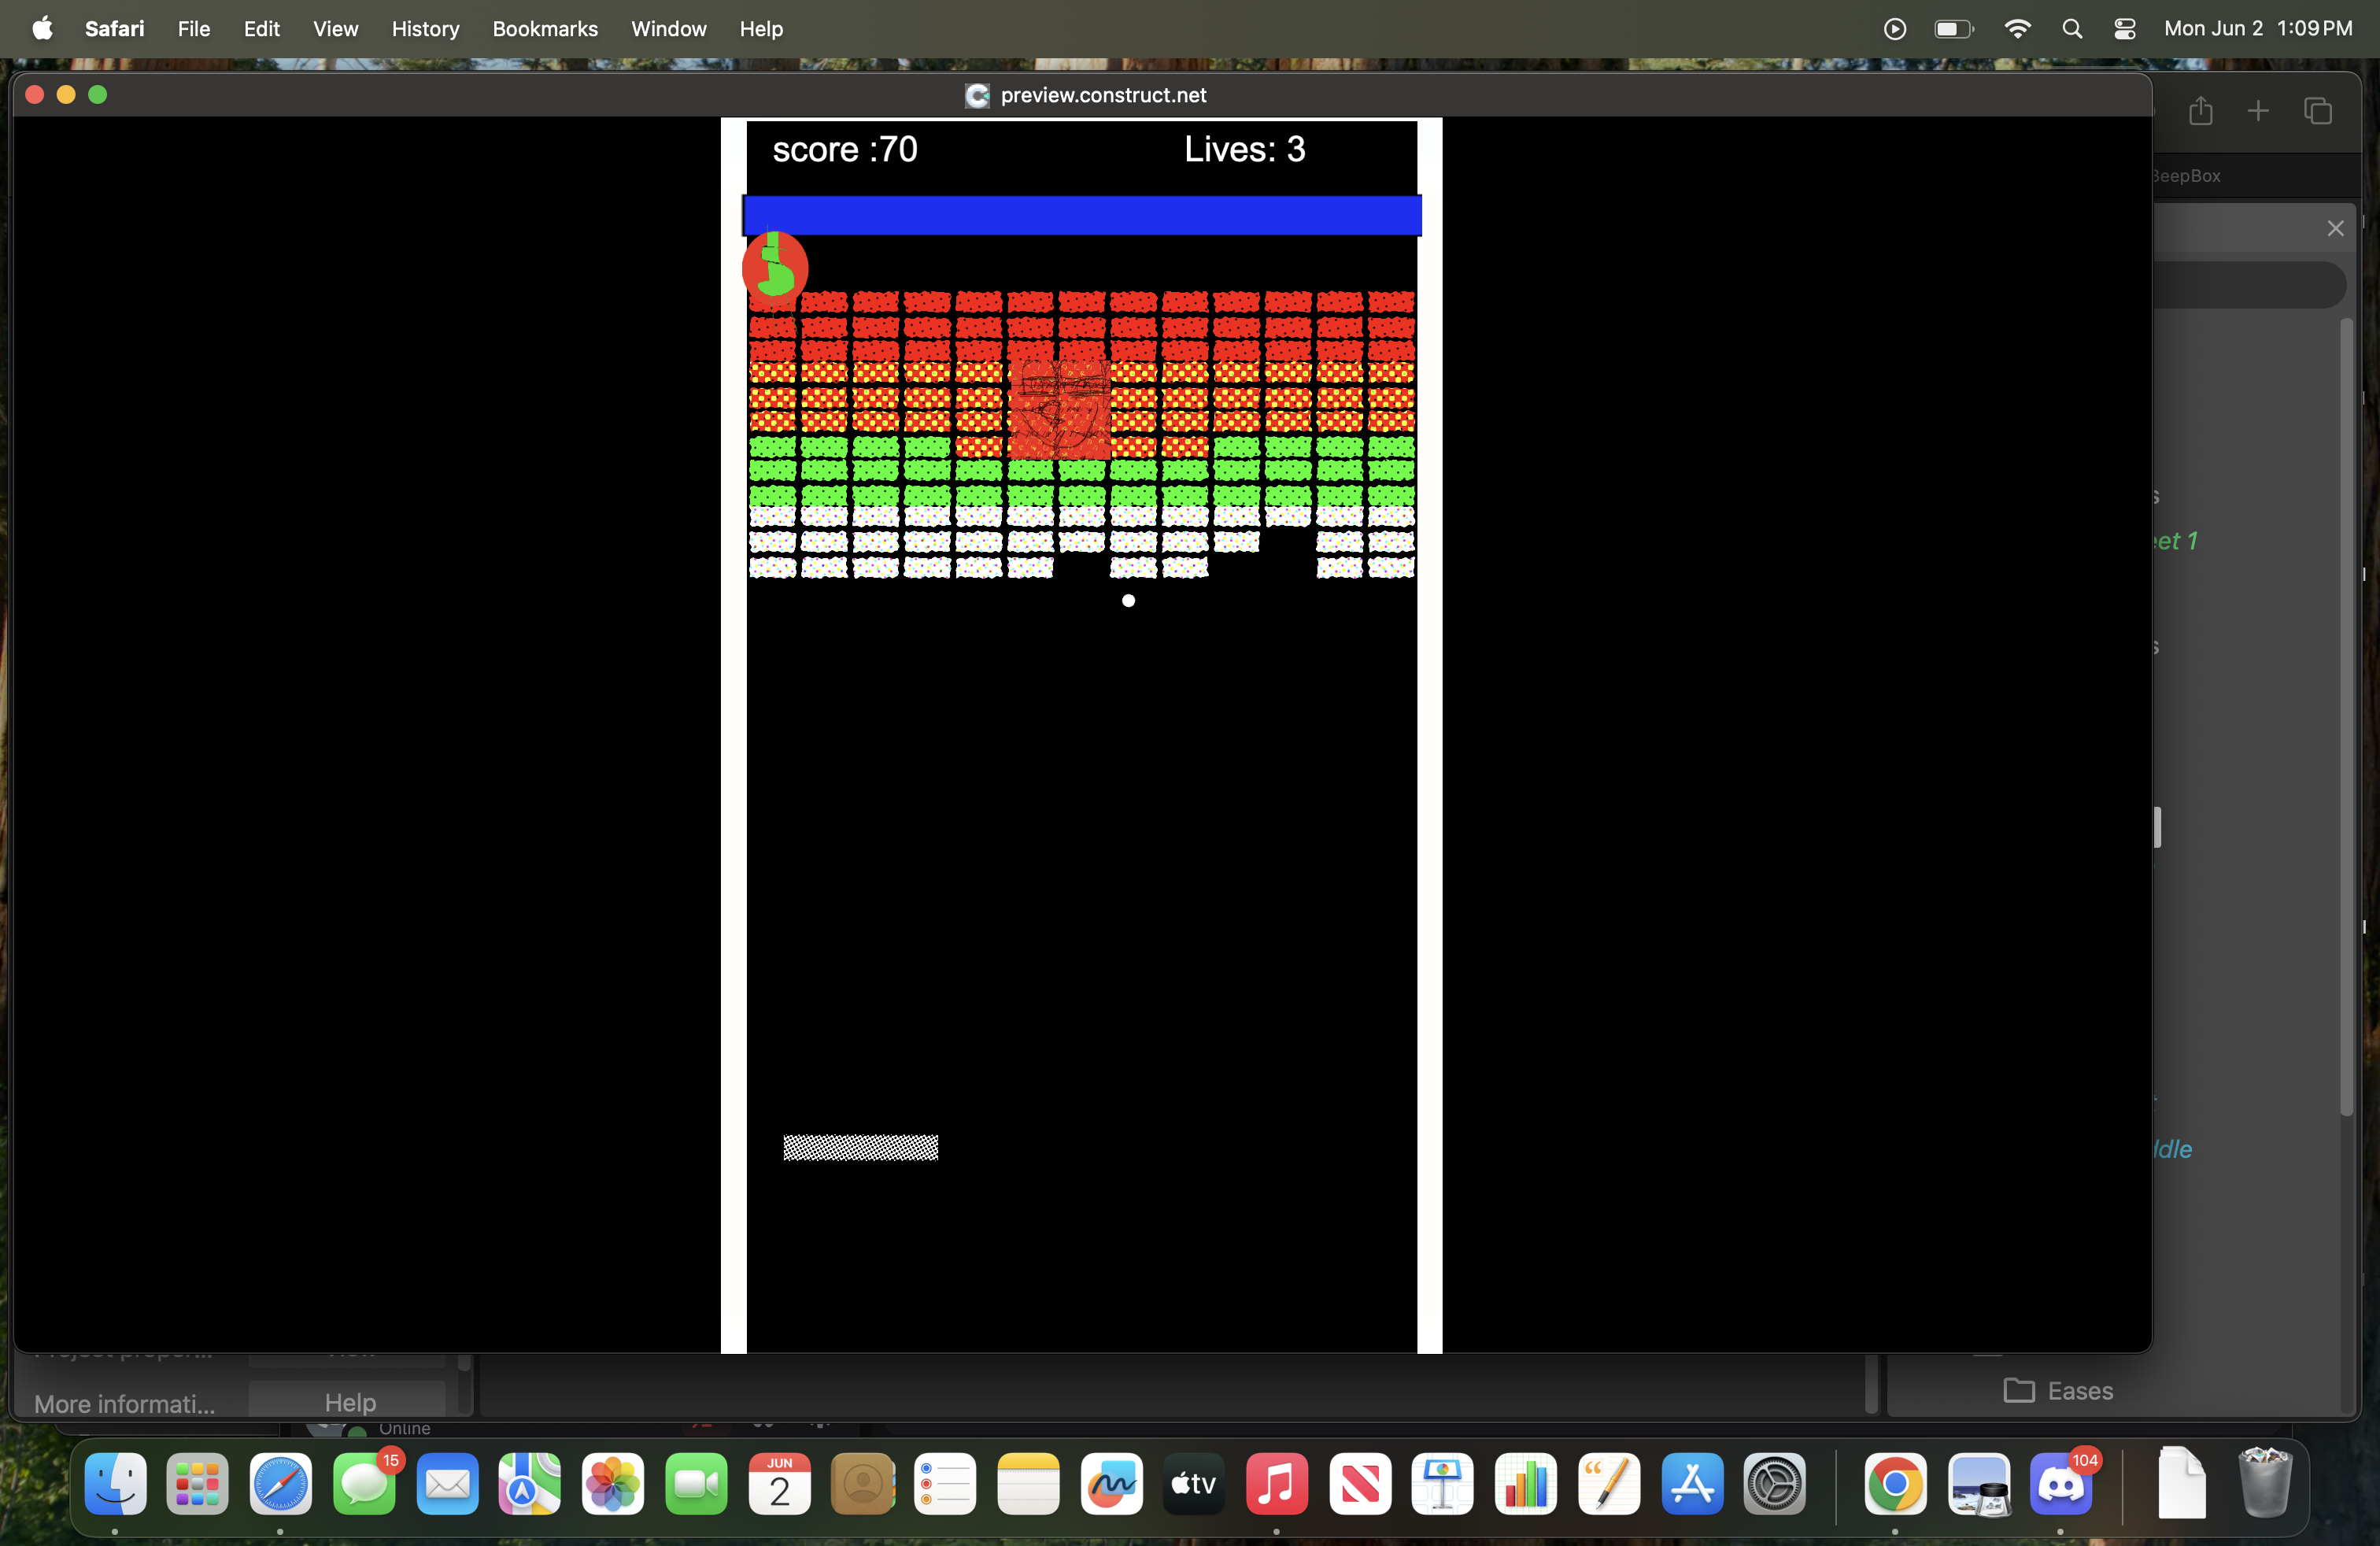
Task: Click the Safari share icon
Action: pyautogui.click(x=2200, y=110)
